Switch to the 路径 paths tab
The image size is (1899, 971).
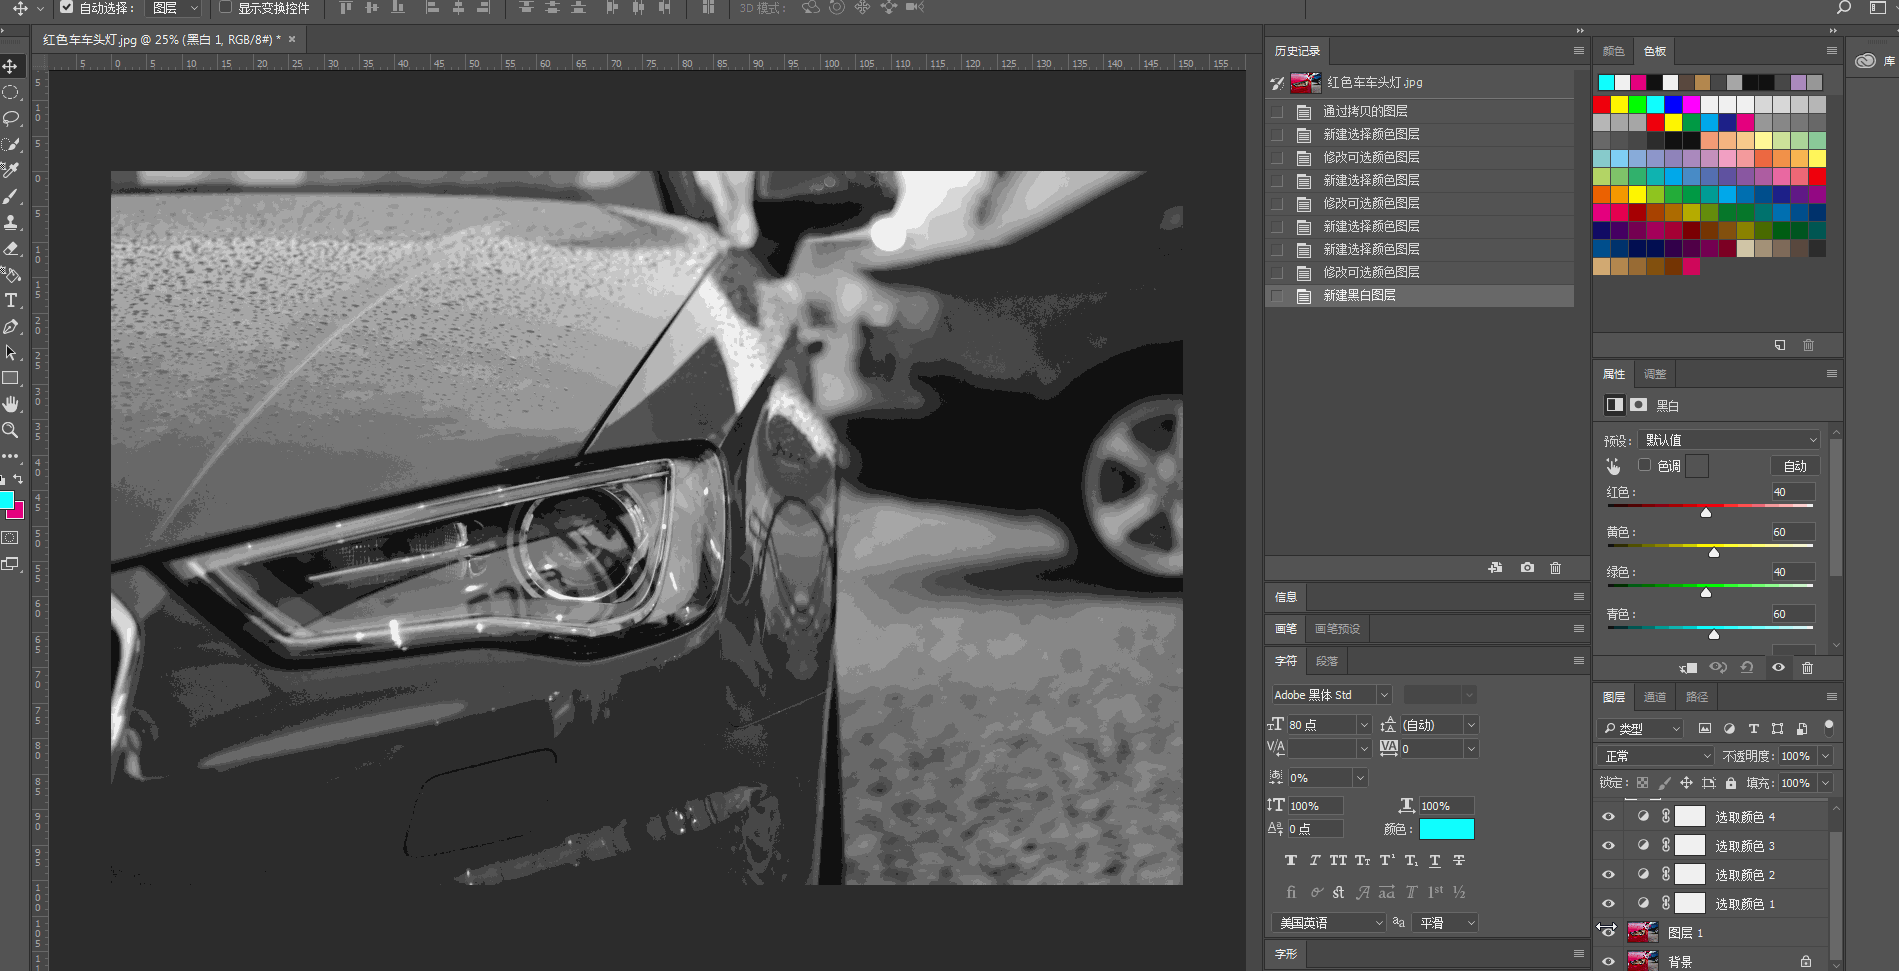(x=1697, y=697)
